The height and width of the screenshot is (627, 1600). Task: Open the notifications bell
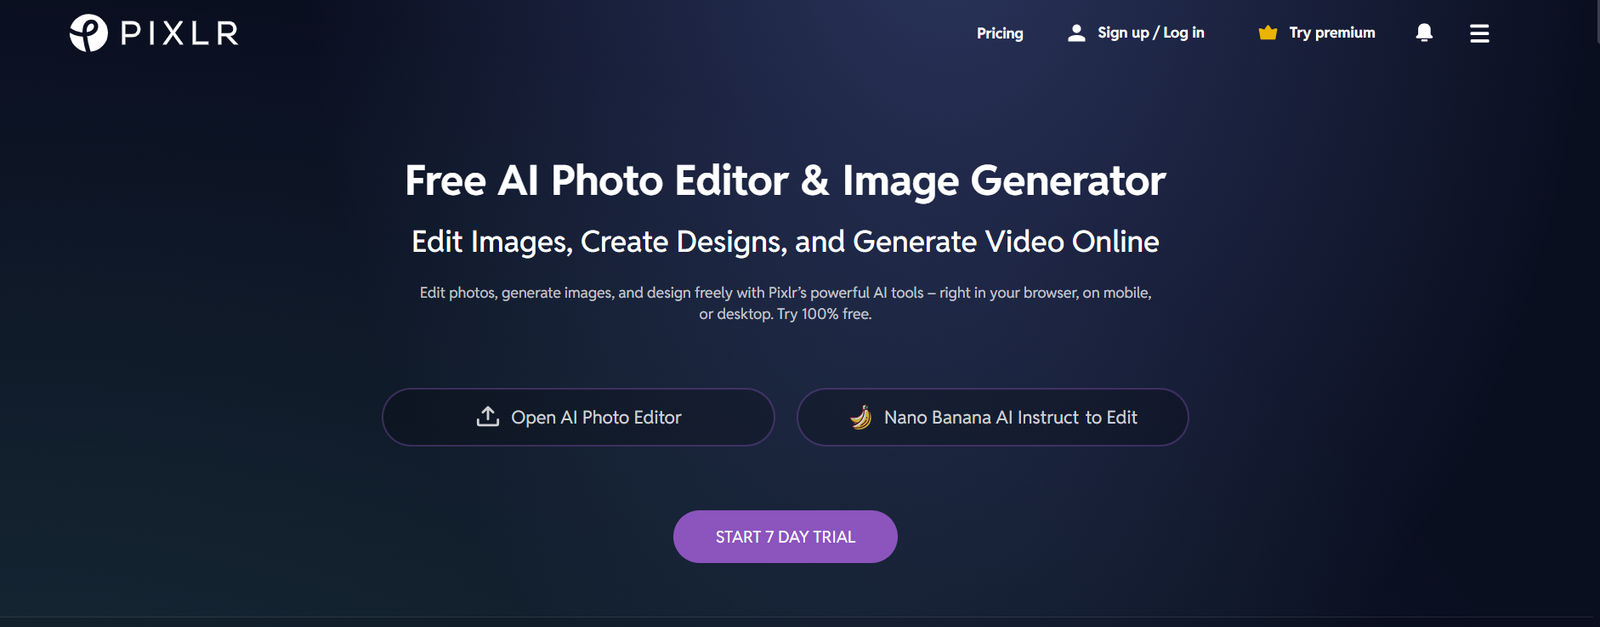click(1424, 33)
